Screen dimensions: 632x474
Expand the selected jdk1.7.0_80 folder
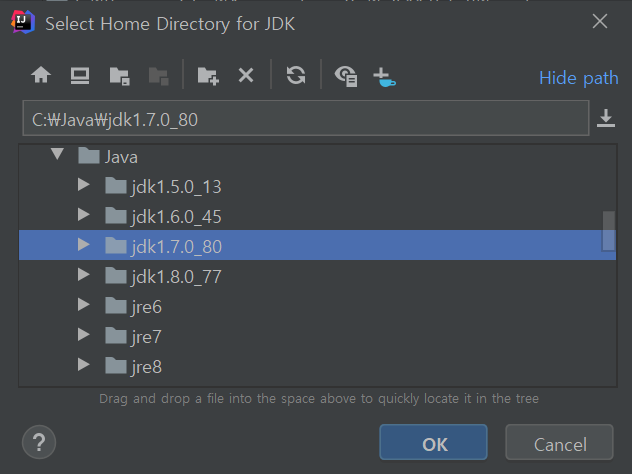[x=83, y=244]
